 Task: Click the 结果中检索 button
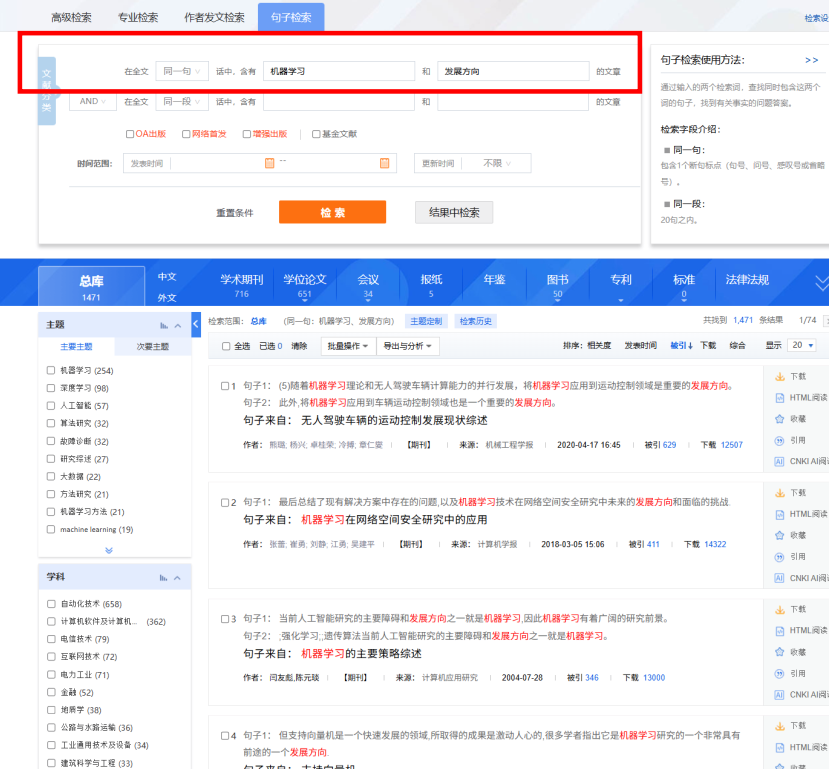[x=453, y=212]
